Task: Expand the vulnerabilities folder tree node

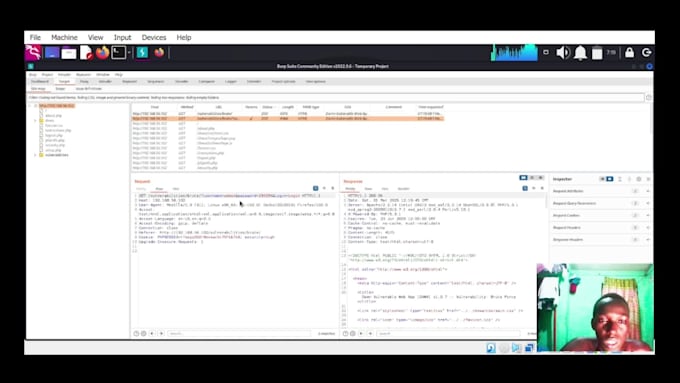Action: (x=35, y=155)
